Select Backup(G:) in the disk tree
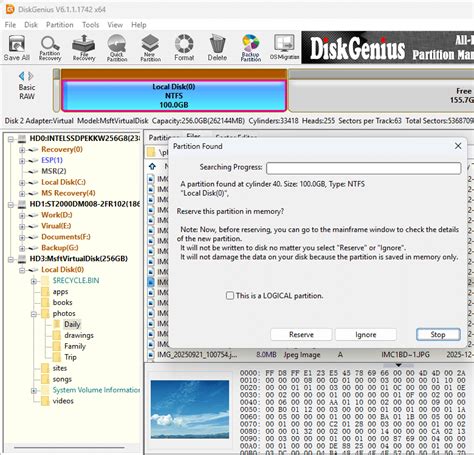 (60, 248)
